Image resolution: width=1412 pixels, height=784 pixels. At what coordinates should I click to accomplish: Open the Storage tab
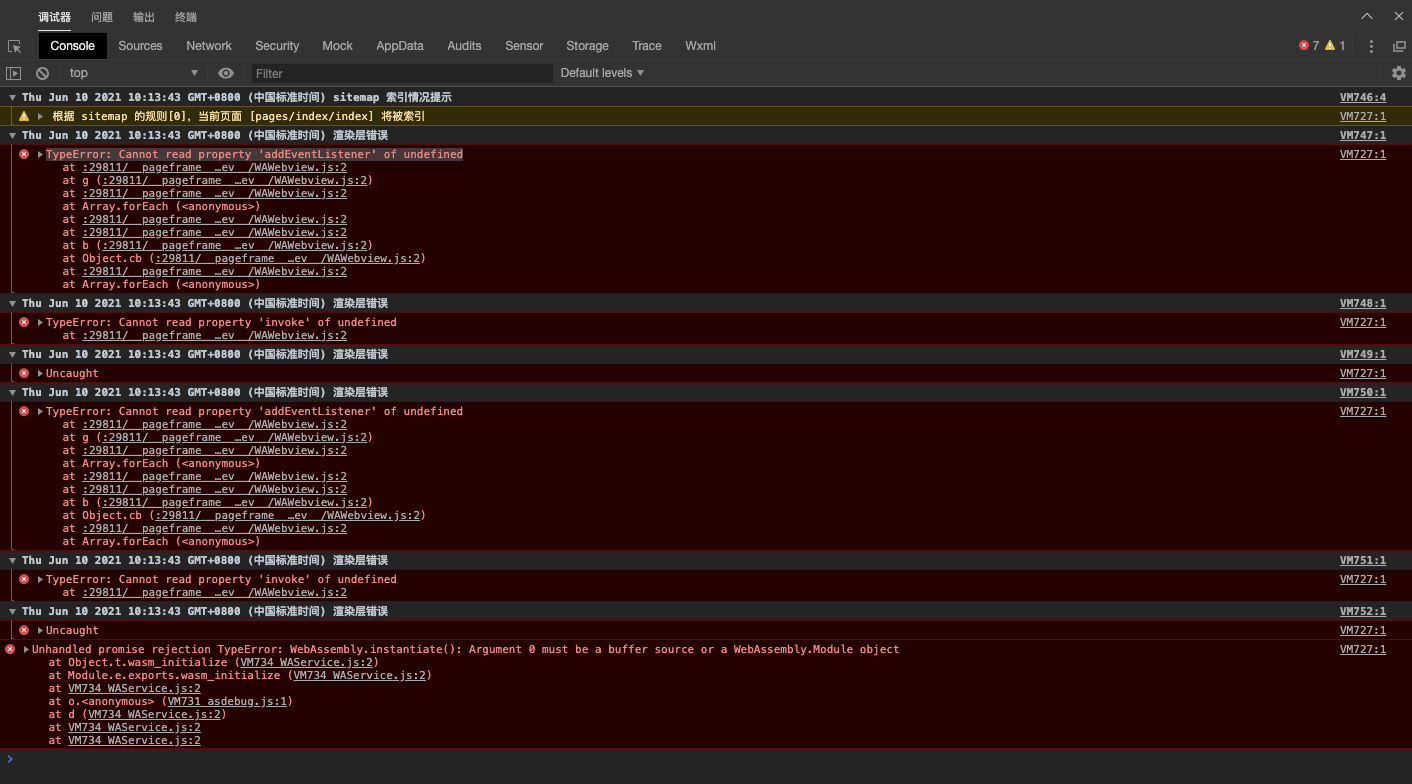(x=587, y=46)
